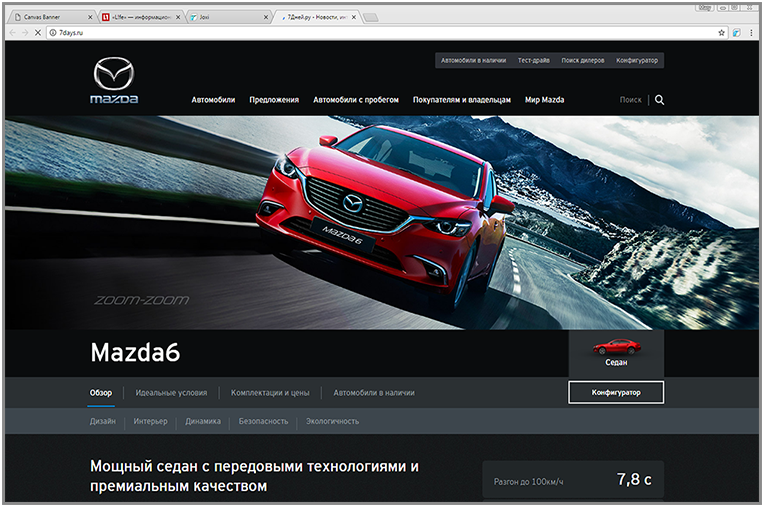Click the Mazda6 page title

pos(135,353)
